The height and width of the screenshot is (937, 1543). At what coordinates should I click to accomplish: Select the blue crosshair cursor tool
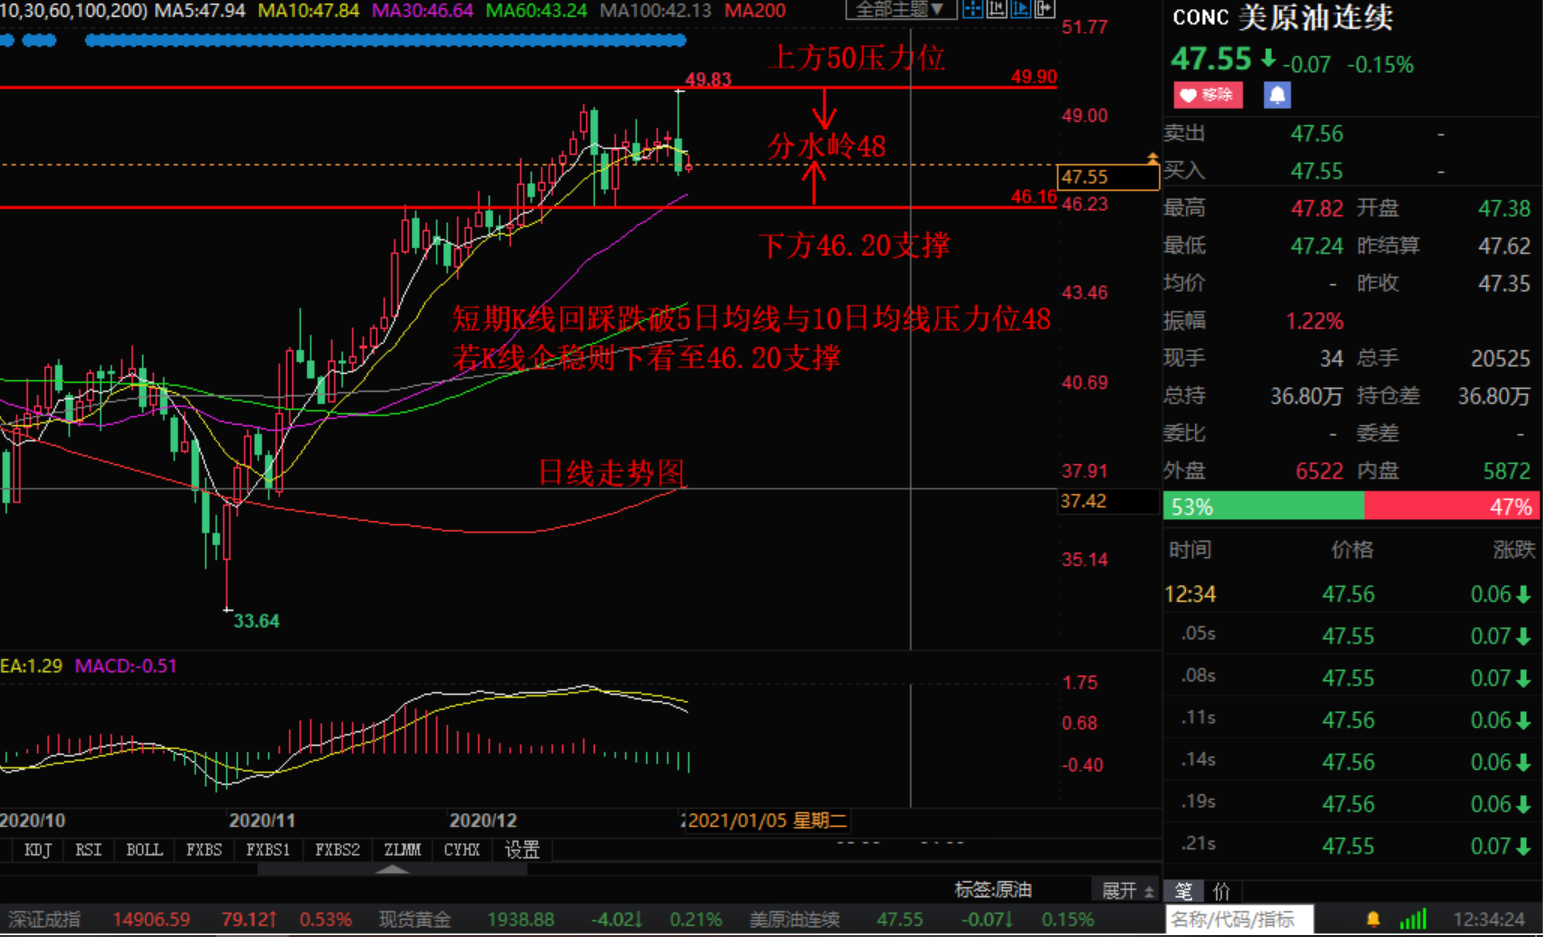[973, 9]
